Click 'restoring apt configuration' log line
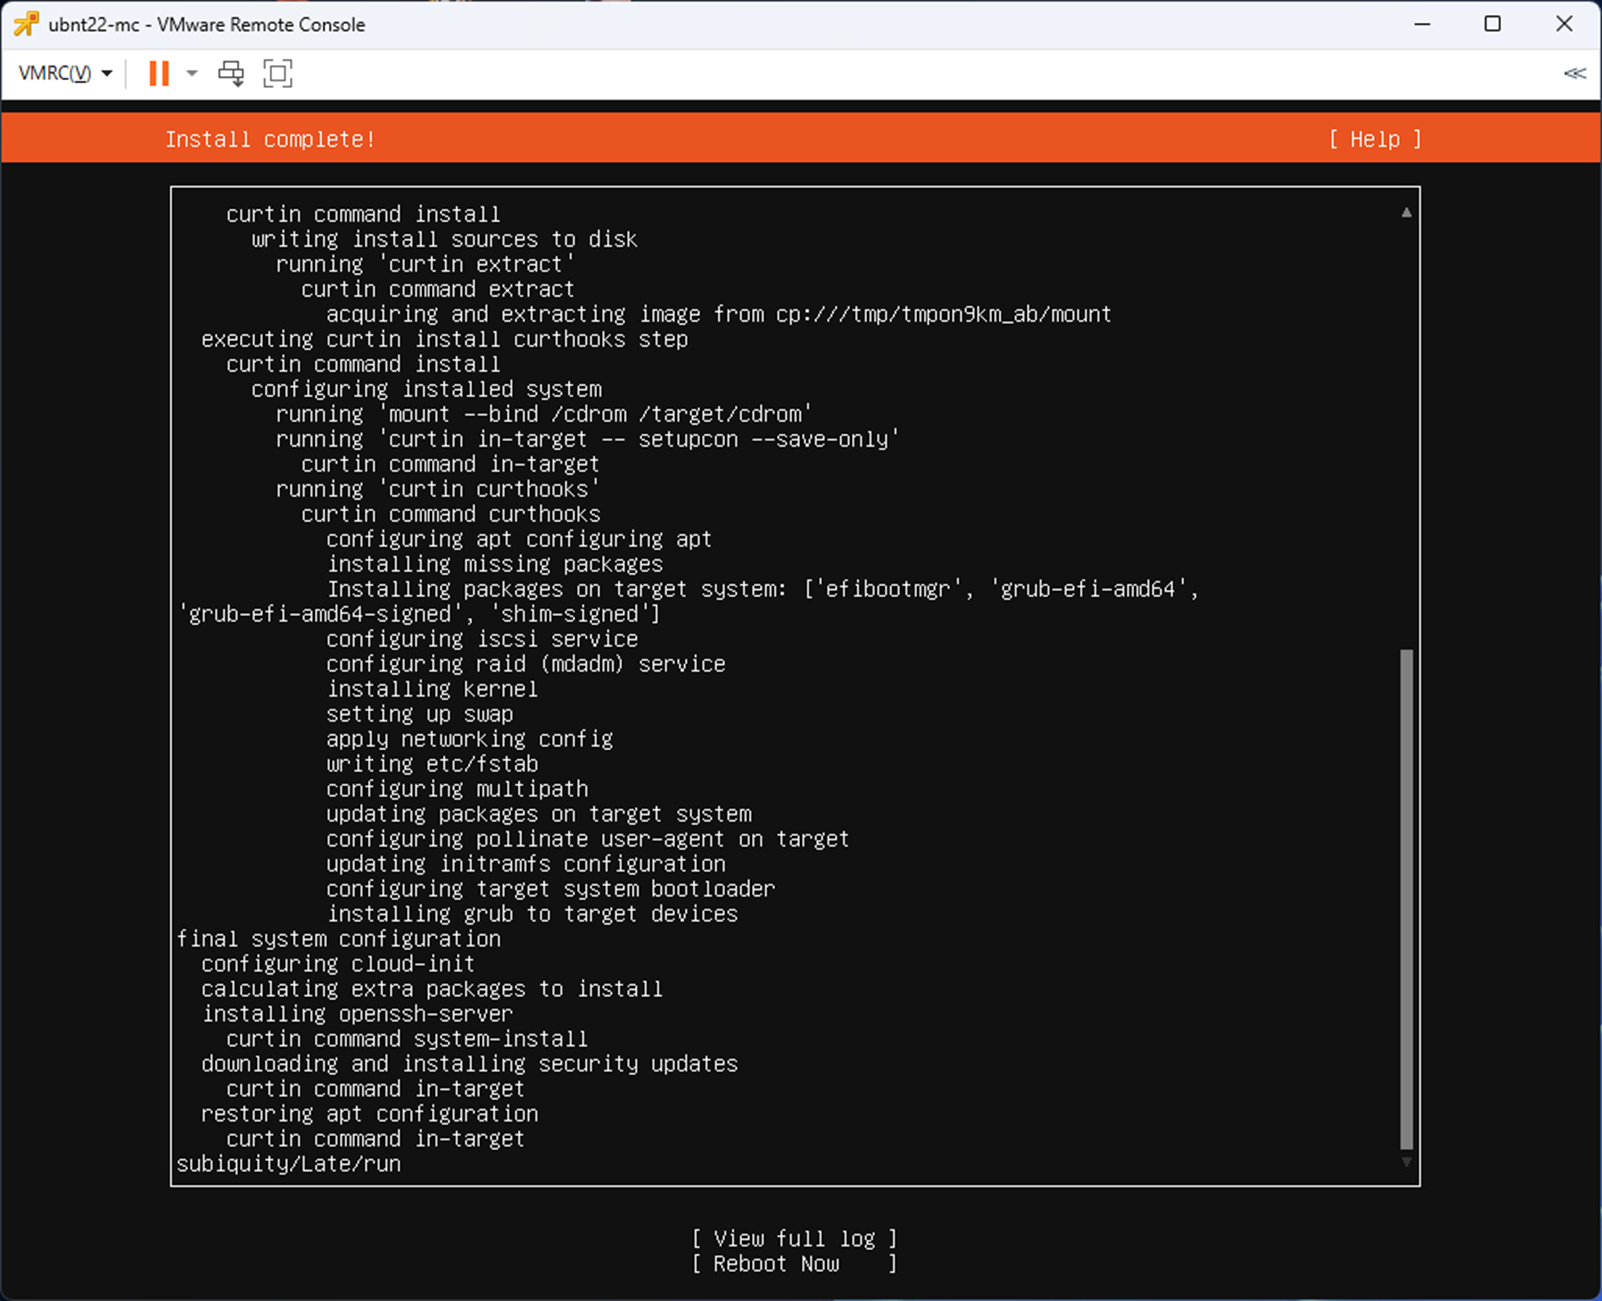This screenshot has width=1602, height=1301. (x=370, y=1114)
